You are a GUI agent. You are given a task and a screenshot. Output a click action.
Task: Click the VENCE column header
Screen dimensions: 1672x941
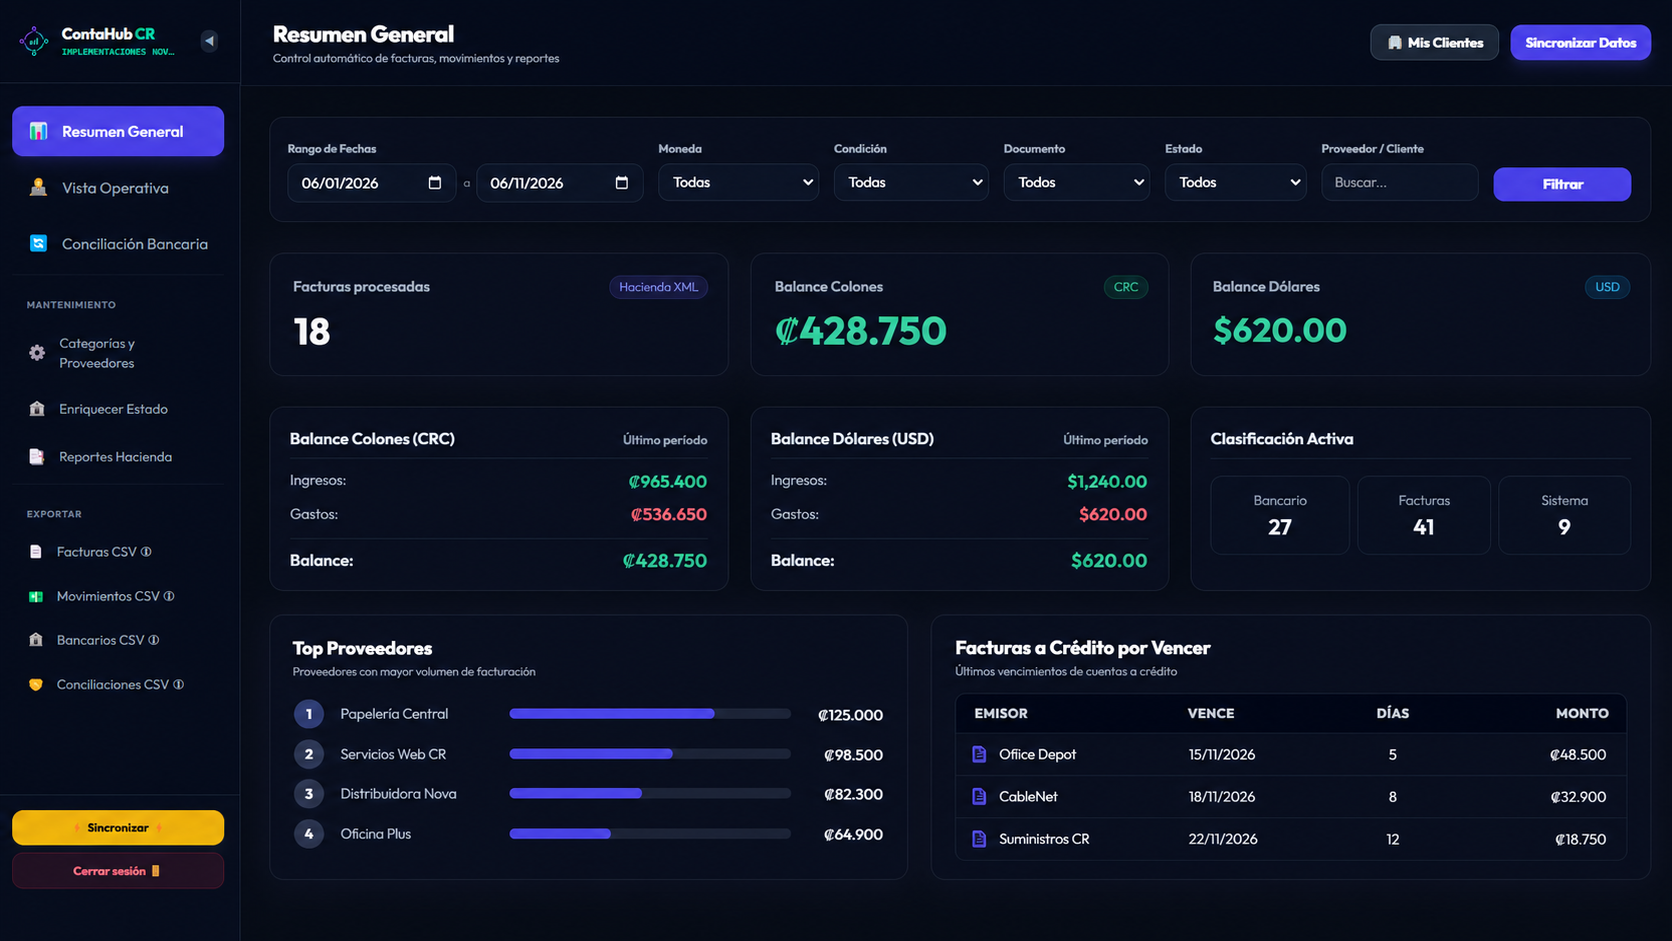click(x=1211, y=714)
